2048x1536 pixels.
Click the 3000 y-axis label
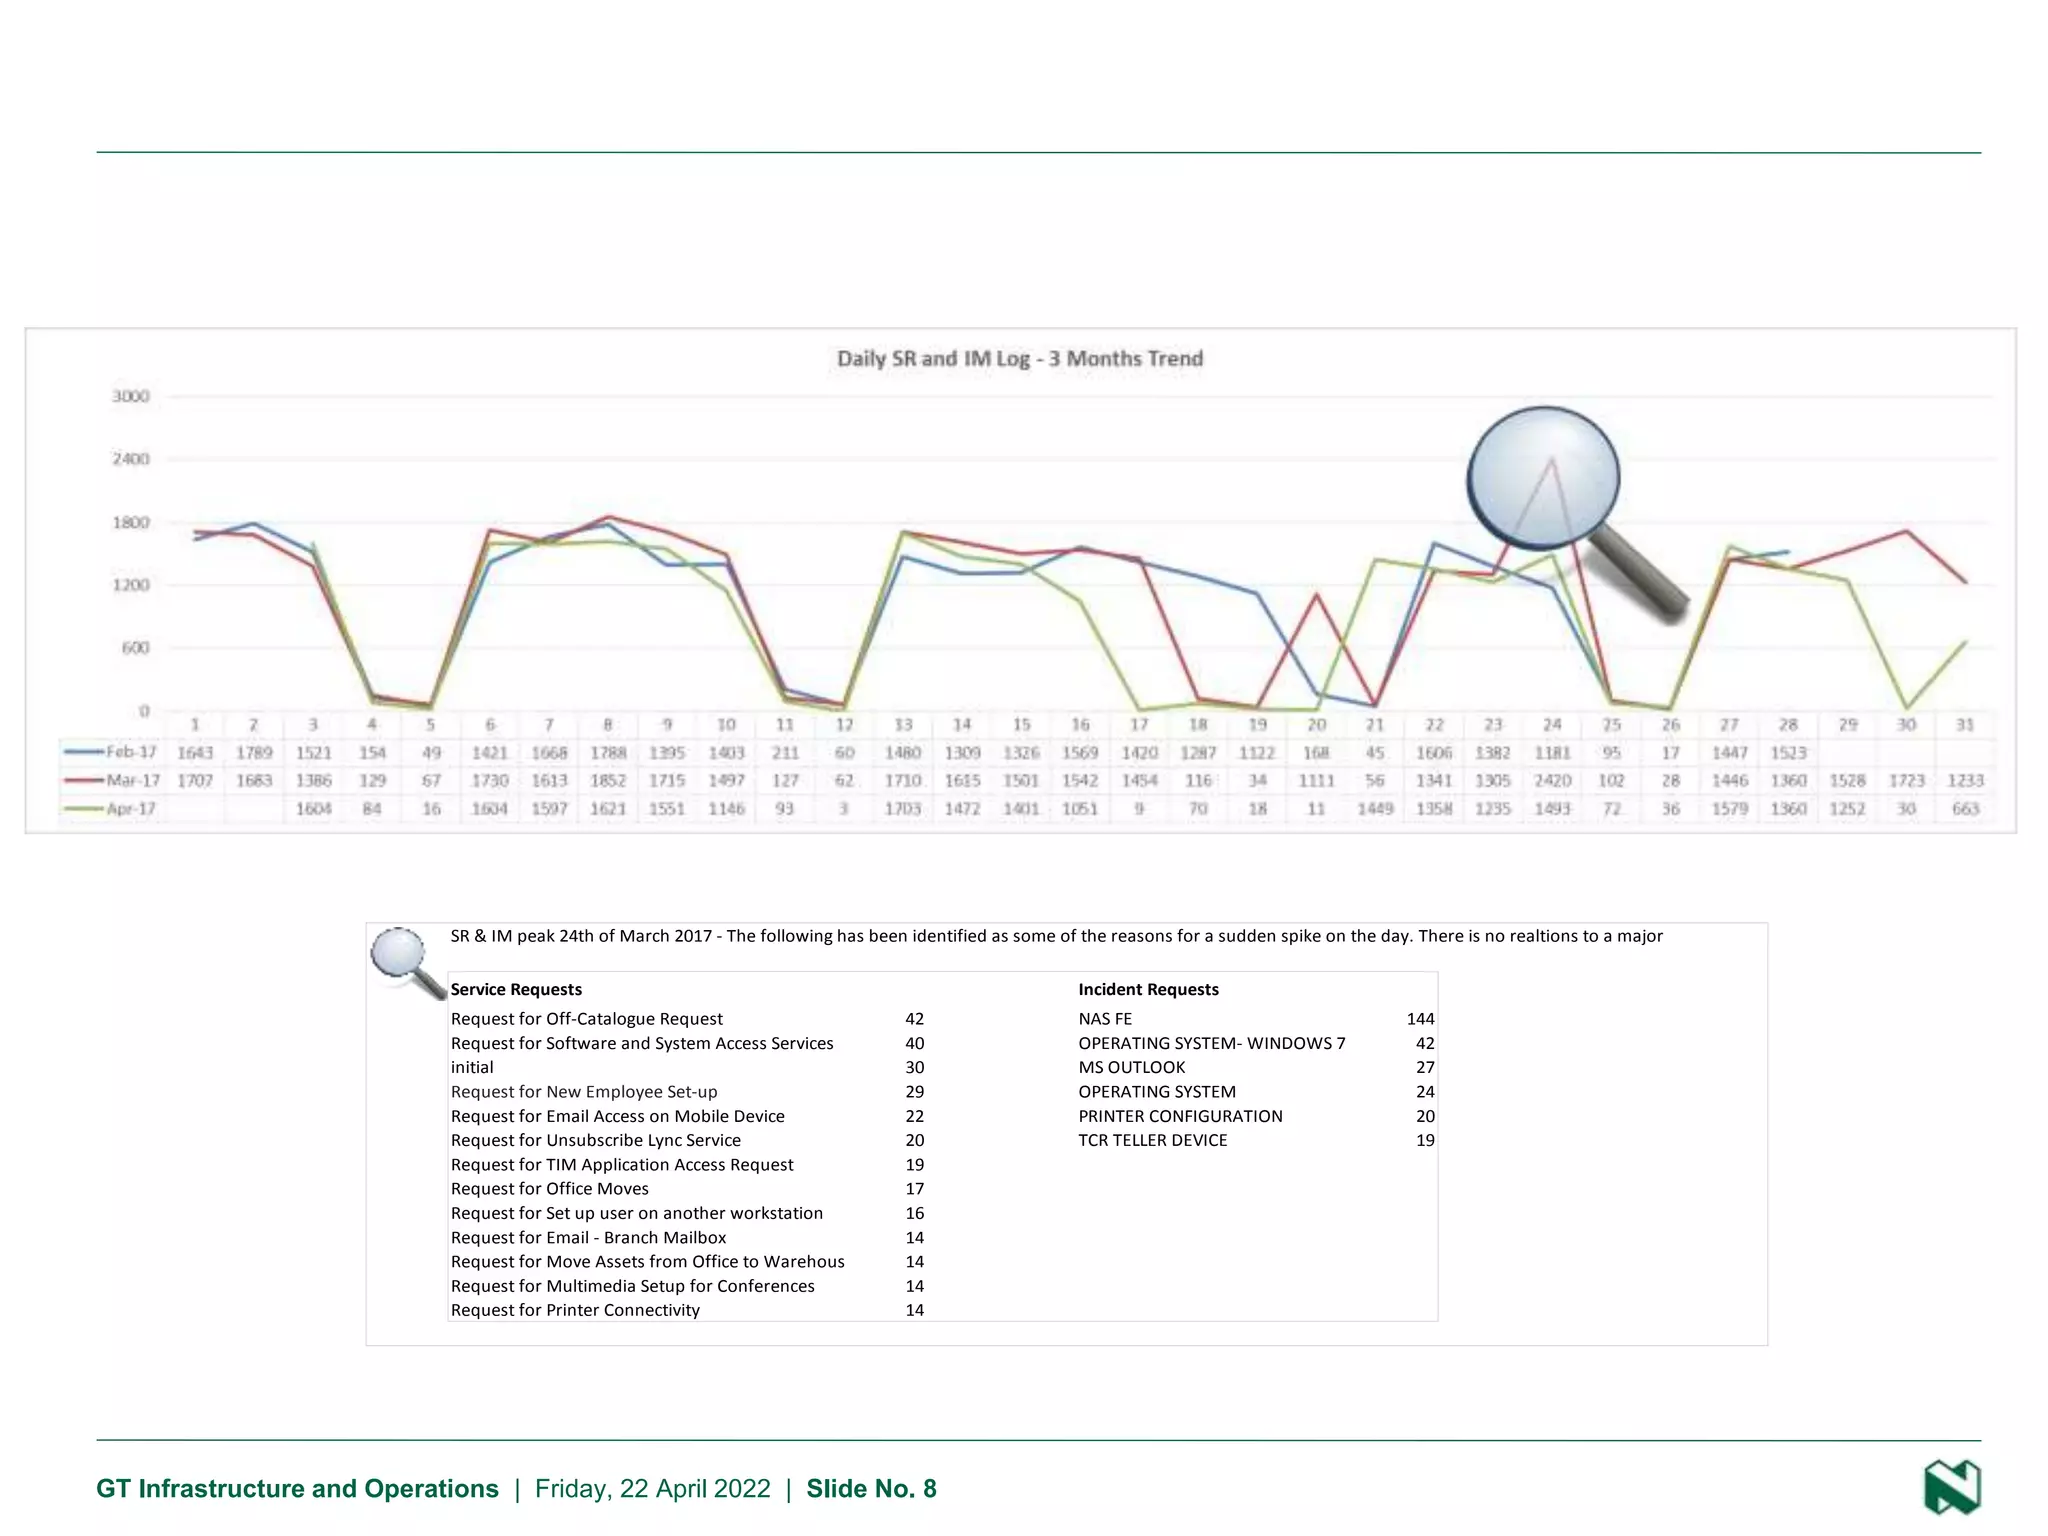pos(130,396)
